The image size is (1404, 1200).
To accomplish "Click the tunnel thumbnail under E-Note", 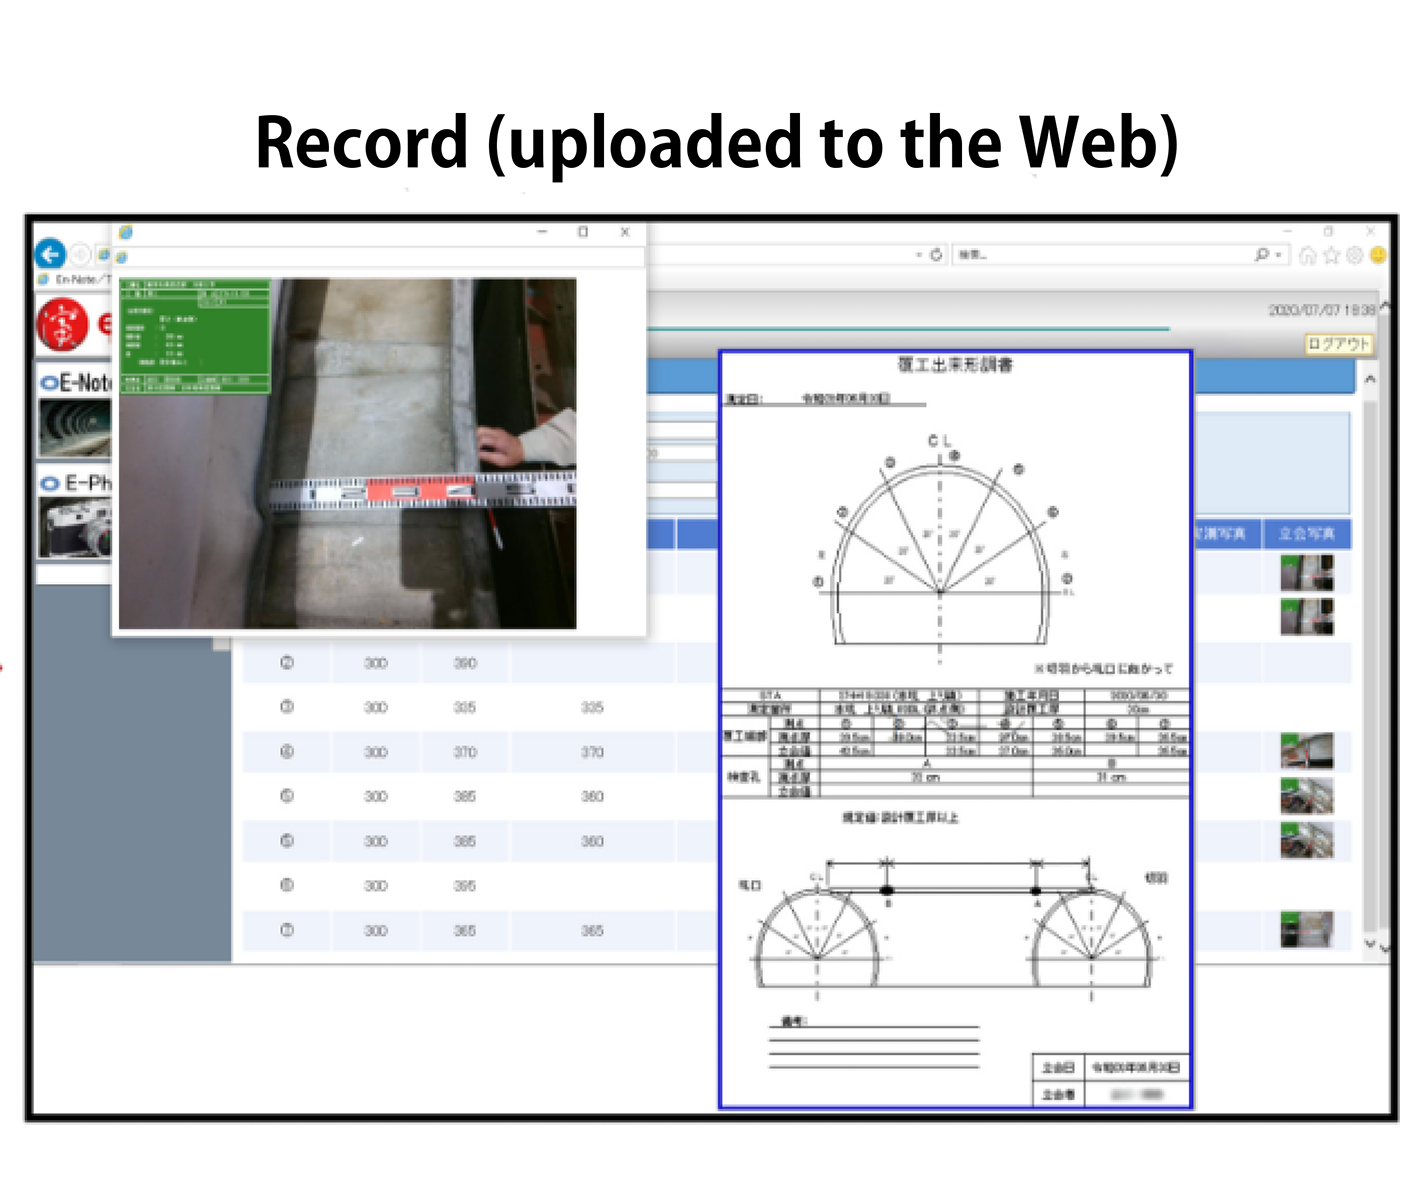I will click(75, 427).
